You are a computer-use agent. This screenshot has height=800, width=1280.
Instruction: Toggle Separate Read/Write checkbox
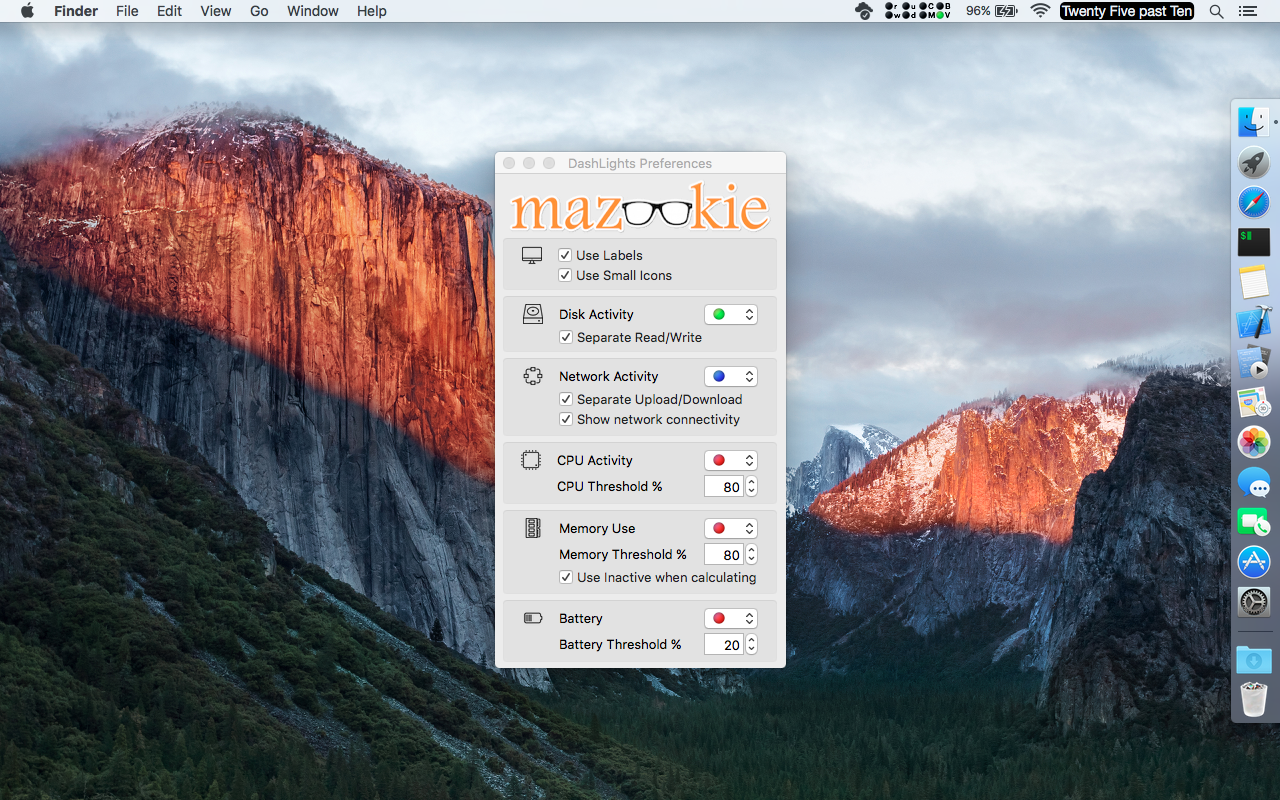[x=566, y=337]
